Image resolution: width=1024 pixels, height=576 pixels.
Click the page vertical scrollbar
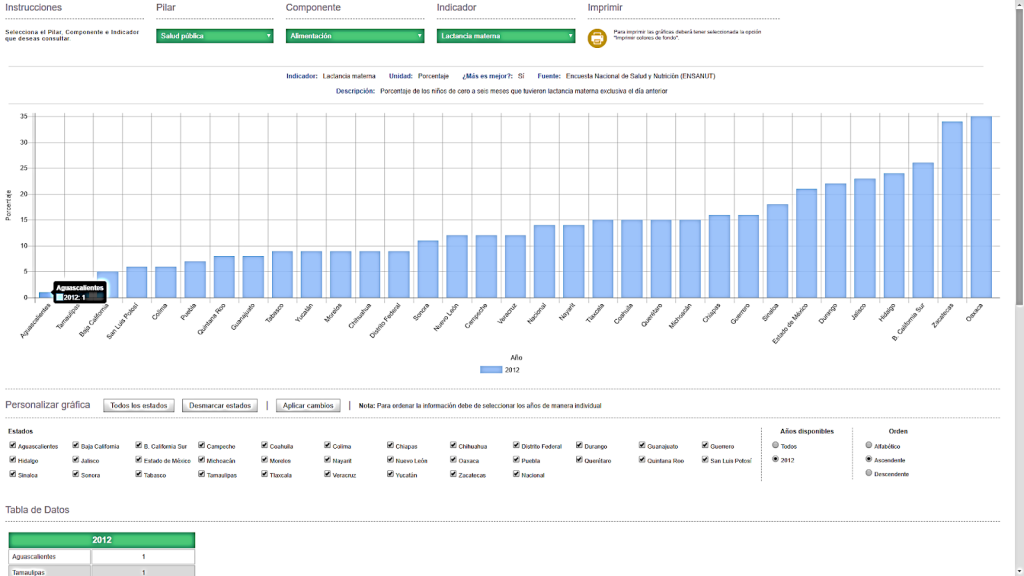coord(1019,150)
